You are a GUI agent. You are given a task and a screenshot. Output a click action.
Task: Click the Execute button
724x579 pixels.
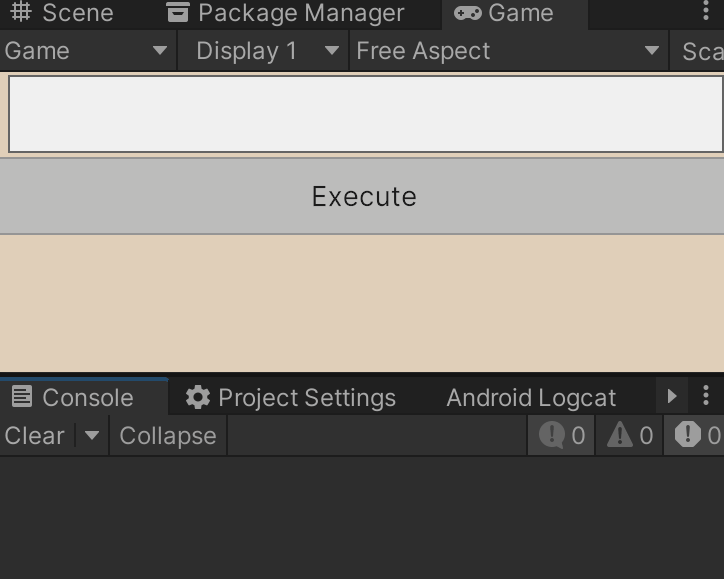click(x=363, y=196)
